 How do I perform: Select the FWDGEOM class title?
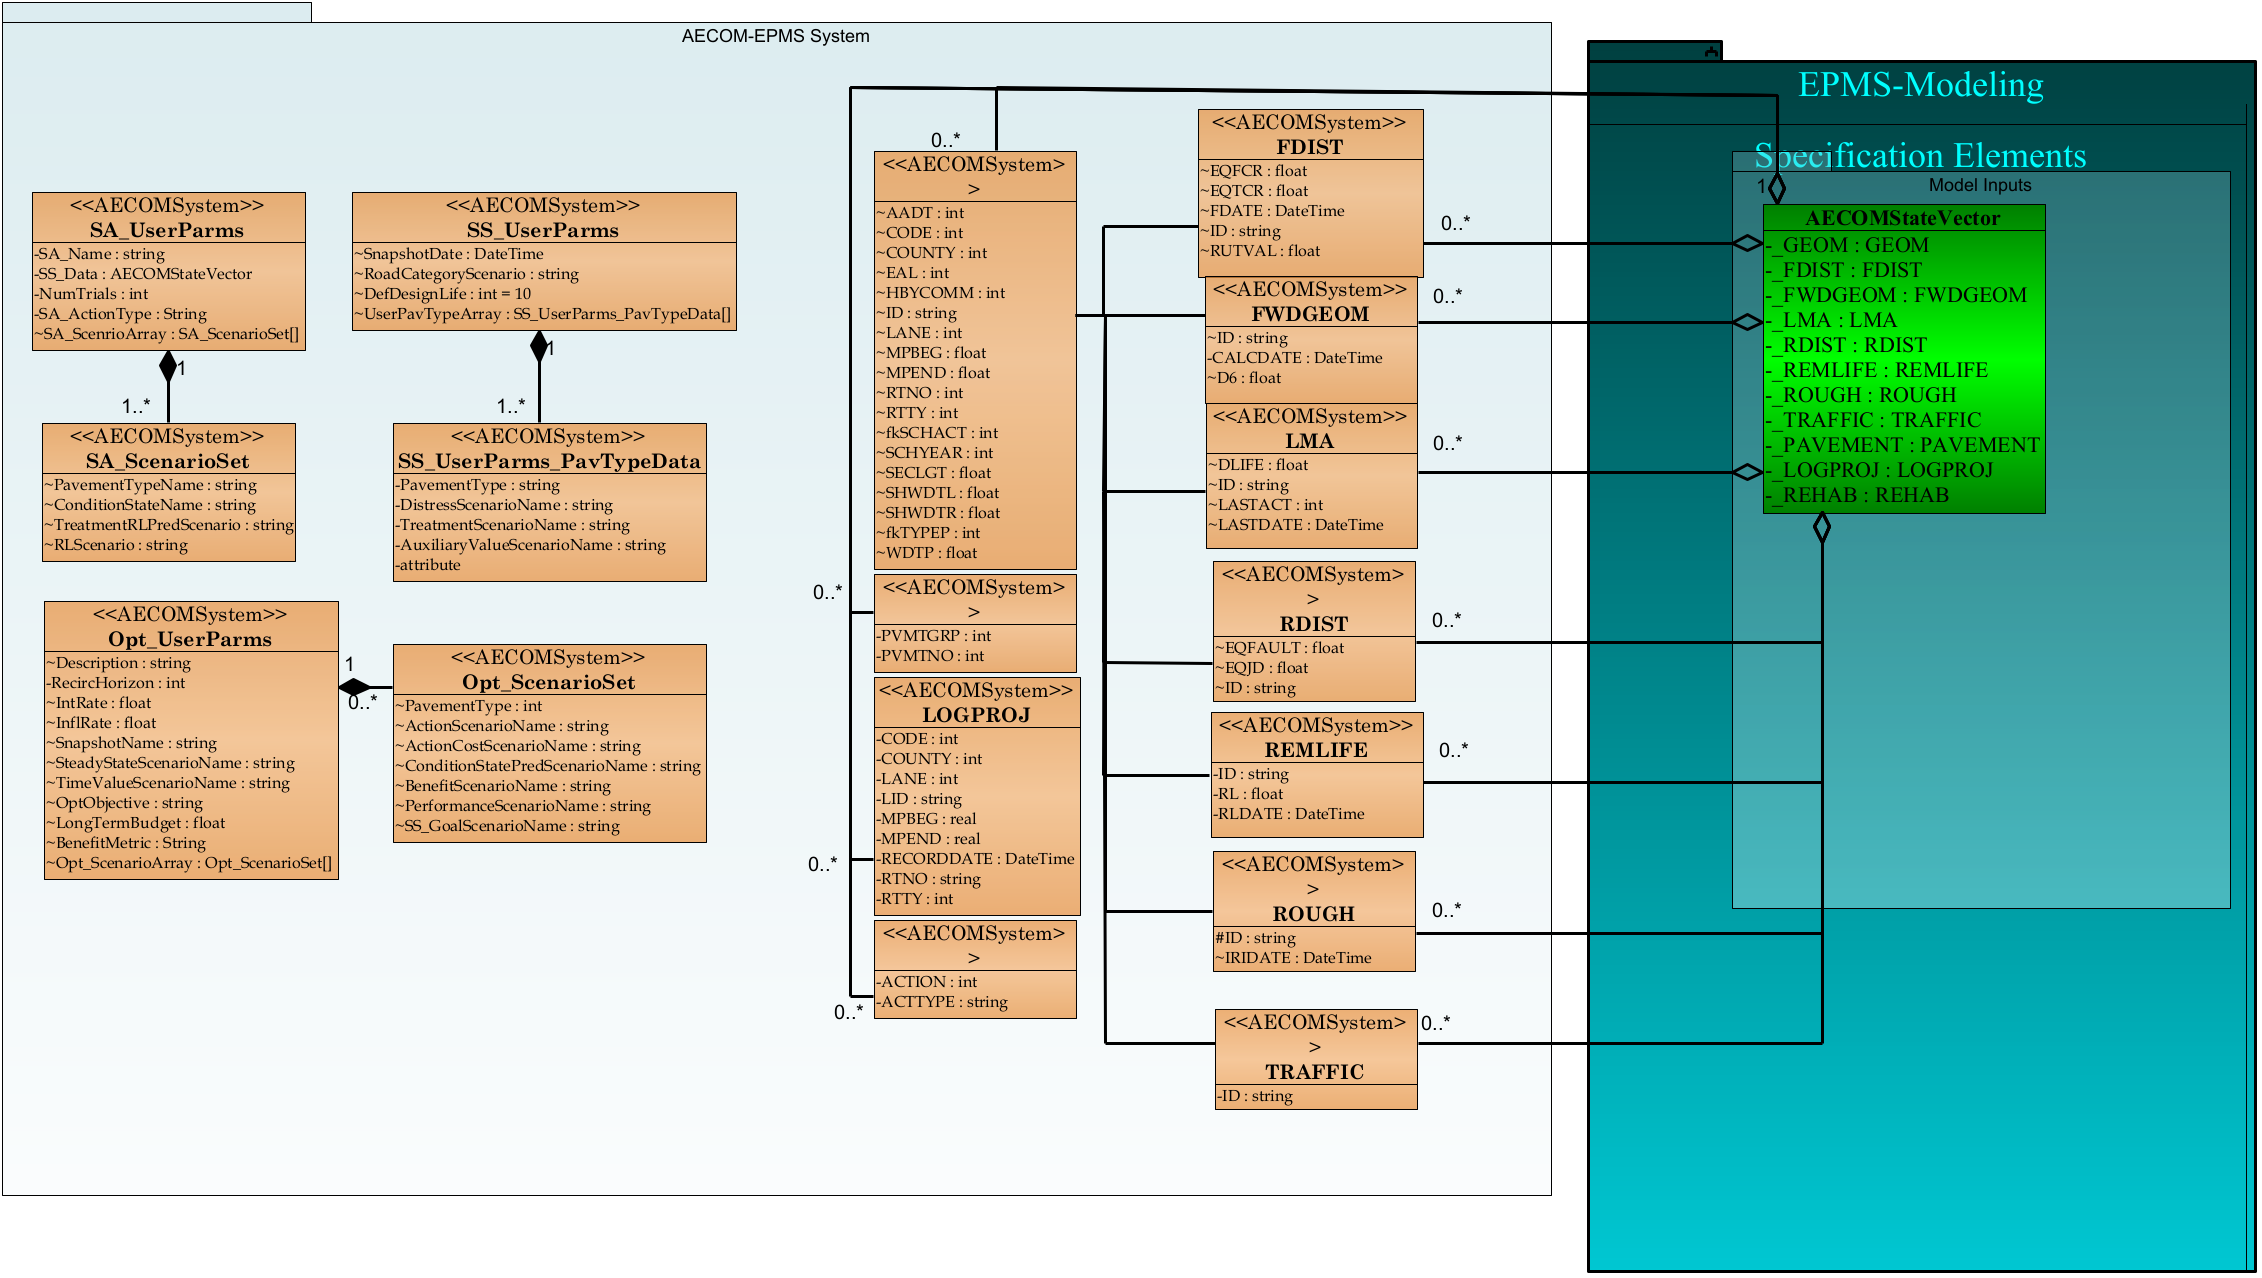click(1310, 314)
